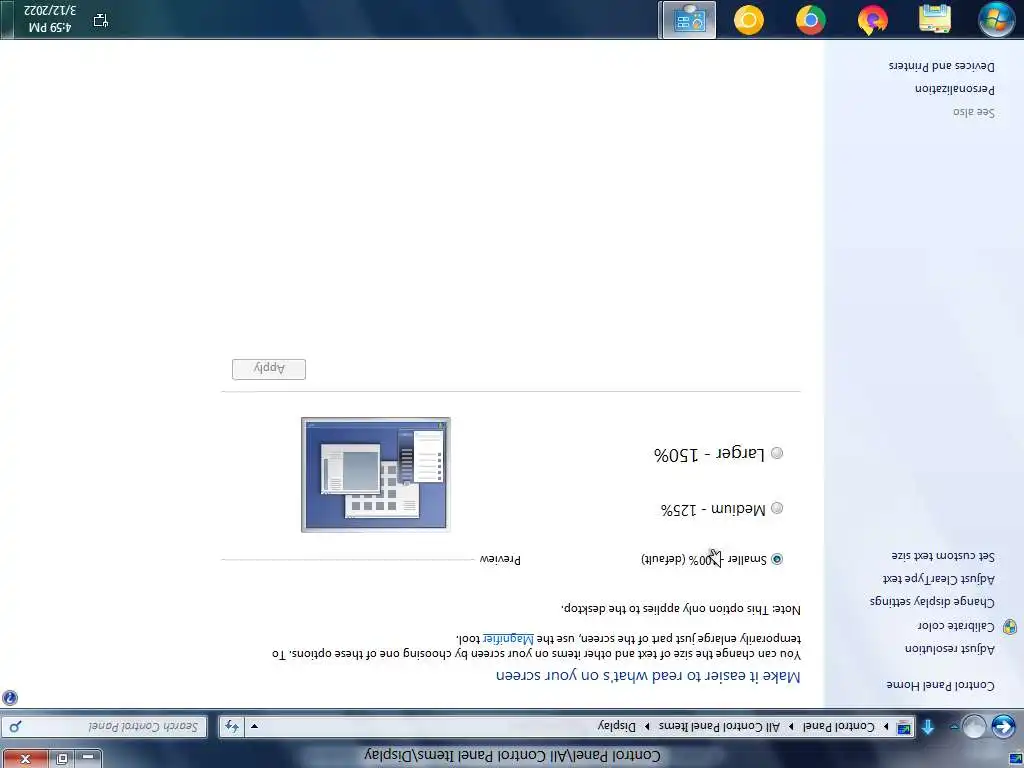The width and height of the screenshot is (1024, 768).
Task: Open Personalization under See also
Action: coord(955,89)
